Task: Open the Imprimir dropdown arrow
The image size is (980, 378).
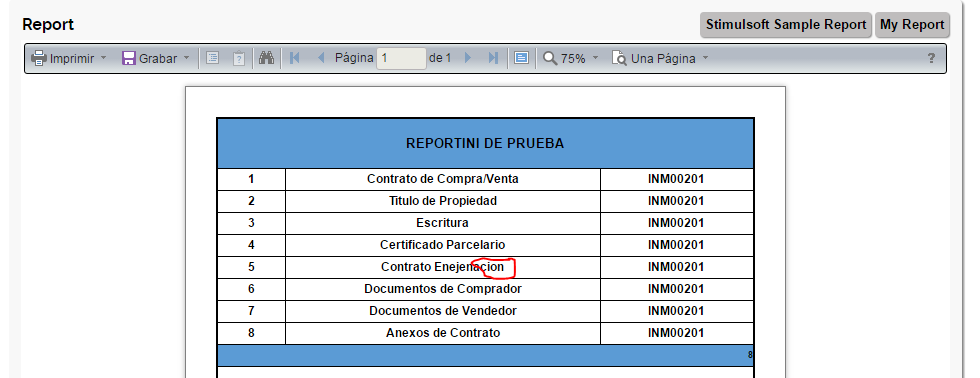Action: click(104, 58)
